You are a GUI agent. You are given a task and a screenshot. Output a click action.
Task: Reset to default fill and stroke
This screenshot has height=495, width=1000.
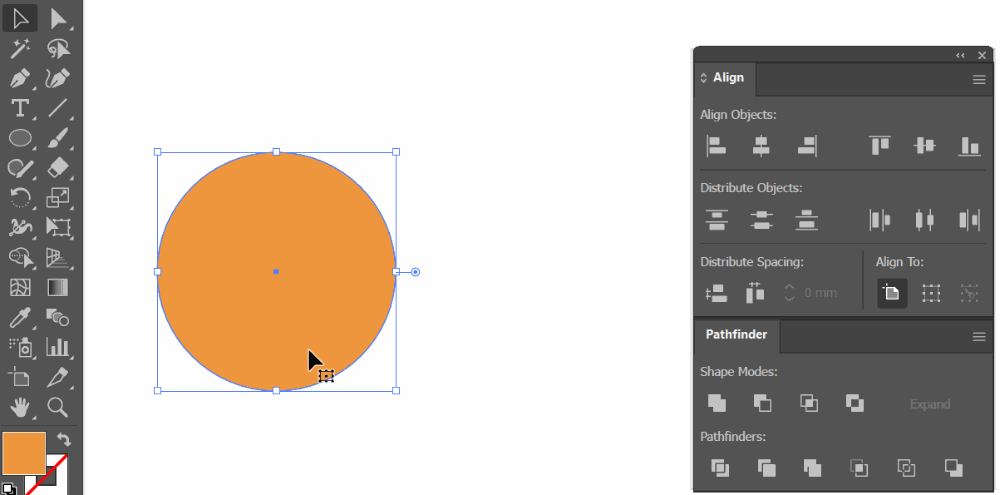point(8,489)
